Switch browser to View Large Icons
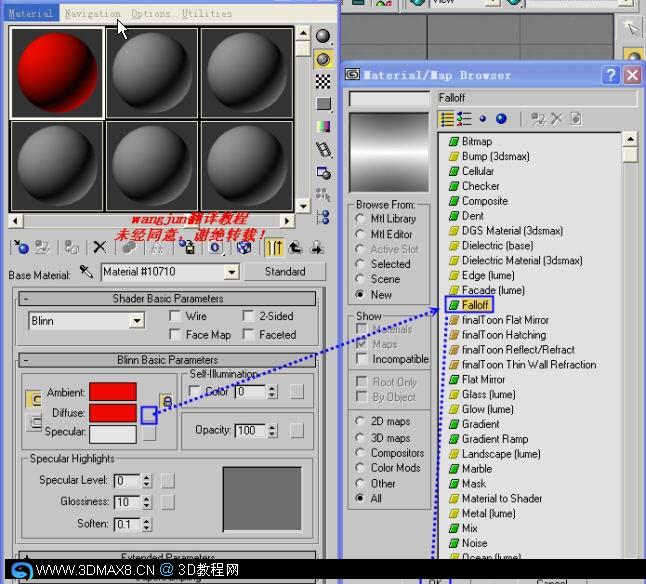The width and height of the screenshot is (646, 584). [501, 119]
